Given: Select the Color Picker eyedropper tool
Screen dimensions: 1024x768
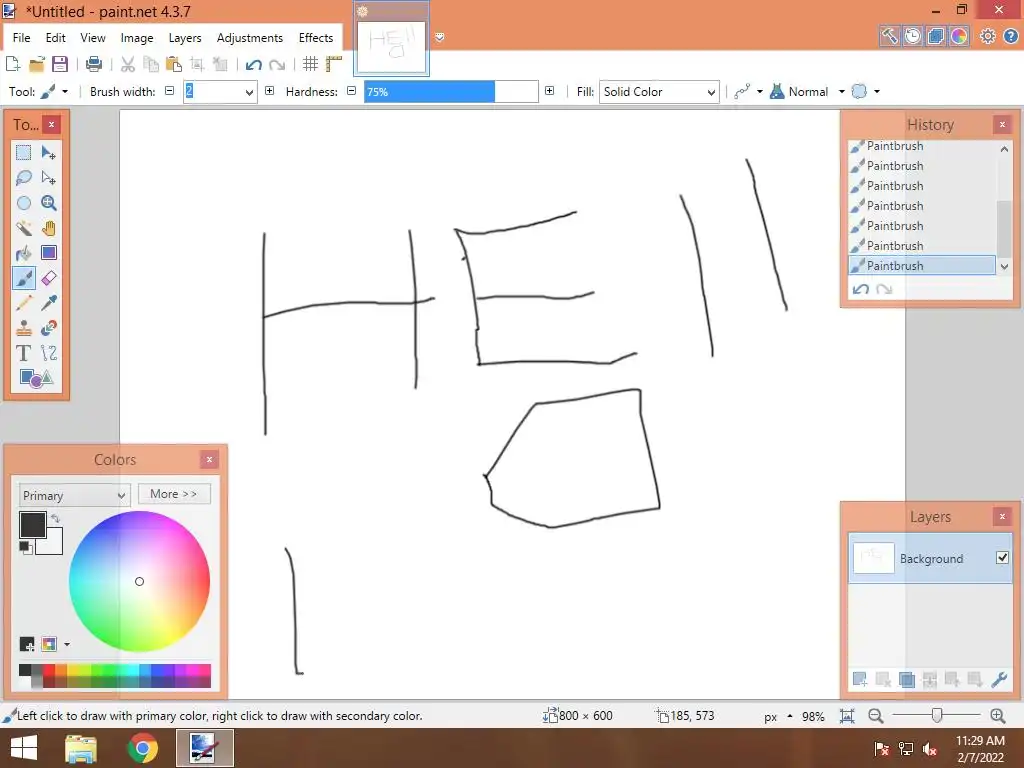Looking at the screenshot, I should [49, 303].
